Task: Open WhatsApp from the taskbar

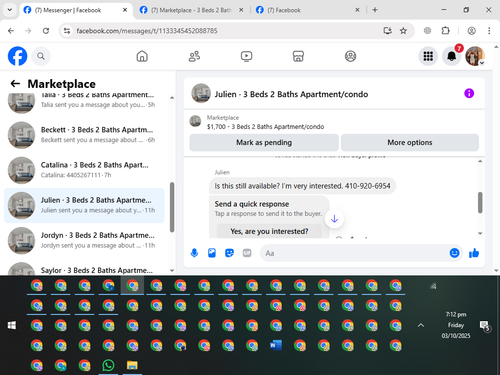Action: (108, 365)
